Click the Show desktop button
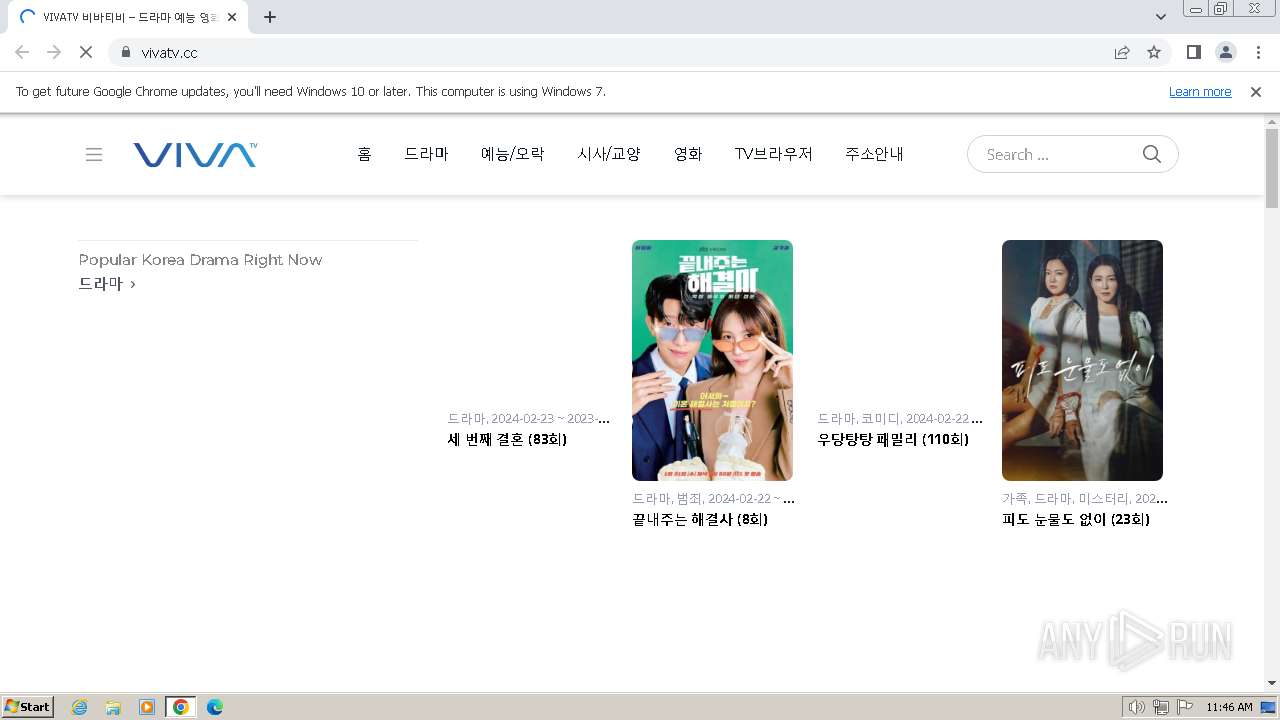 pos(1270,707)
